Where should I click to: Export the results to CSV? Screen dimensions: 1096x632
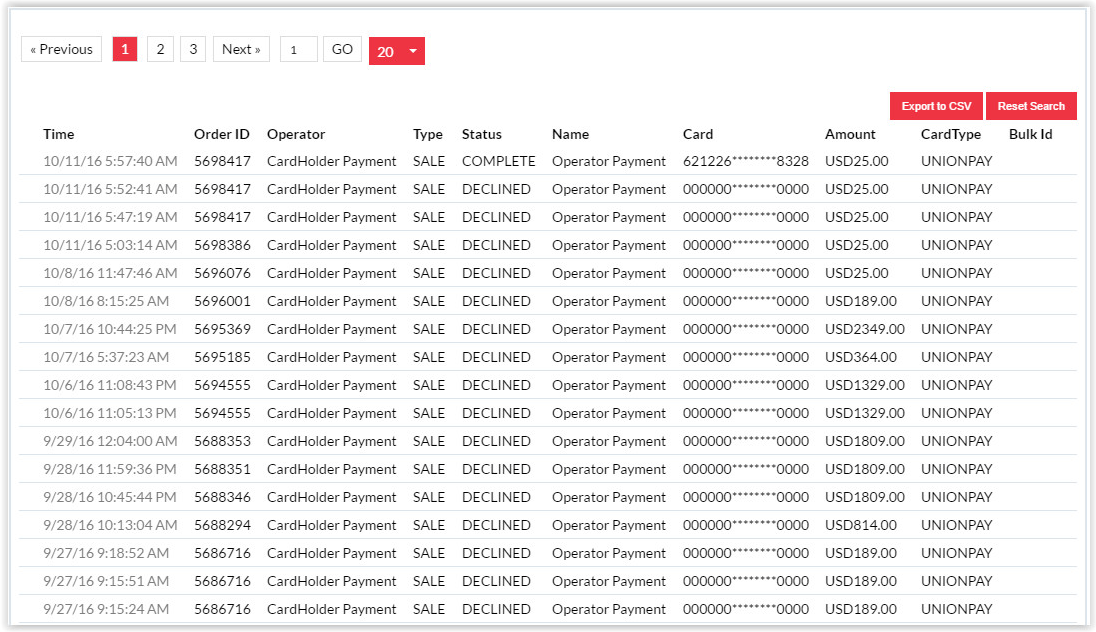(936, 106)
